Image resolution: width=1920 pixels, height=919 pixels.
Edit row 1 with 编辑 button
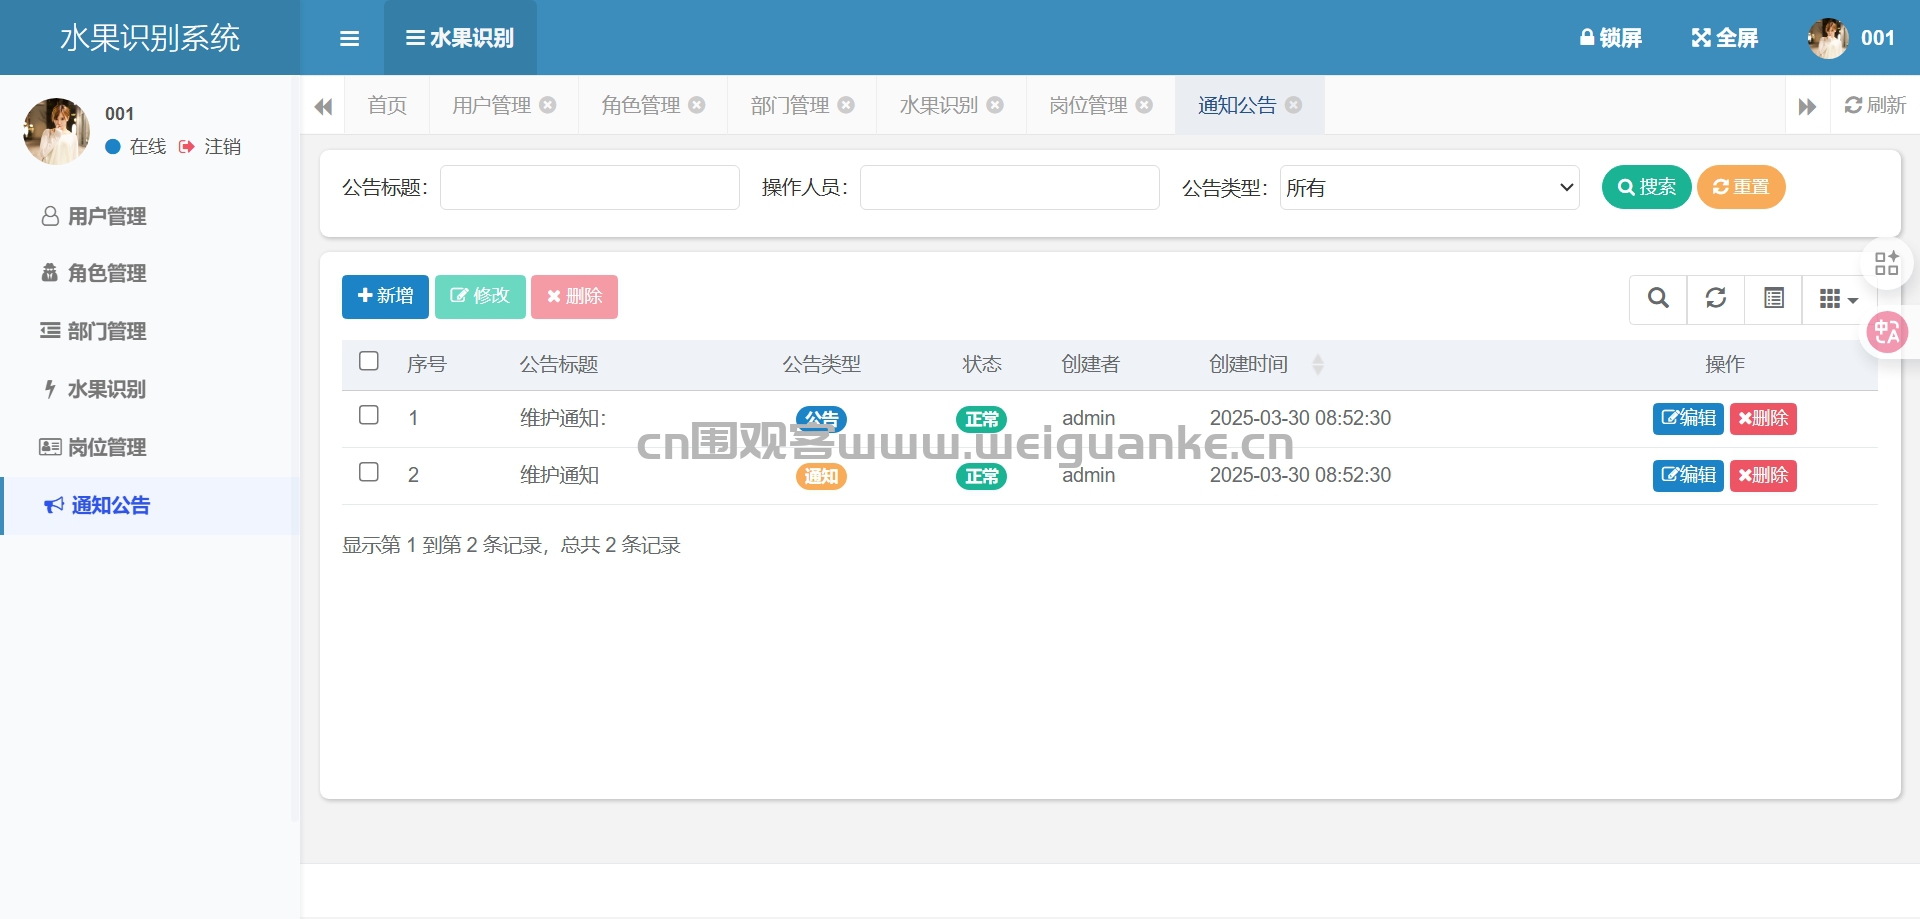1688,418
